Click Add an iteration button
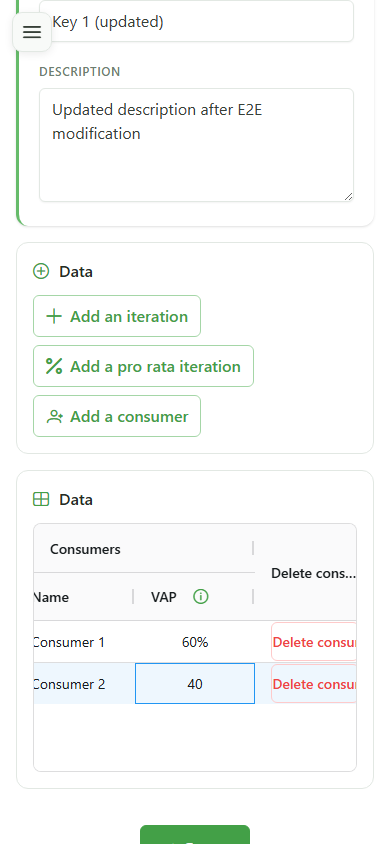The image size is (390, 844). [x=117, y=316]
